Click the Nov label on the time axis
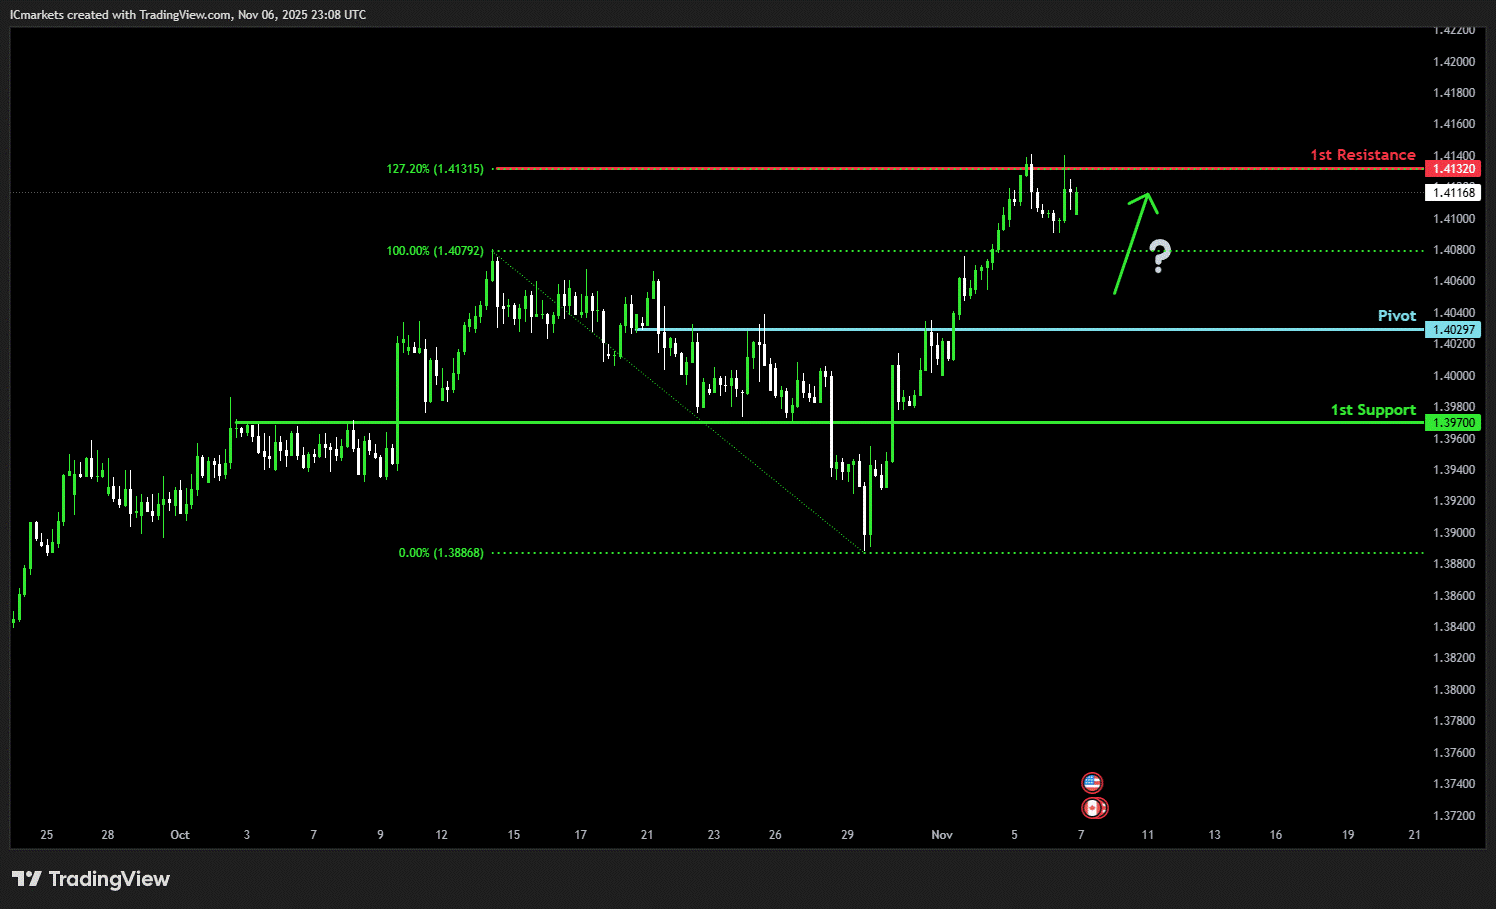 click(942, 835)
